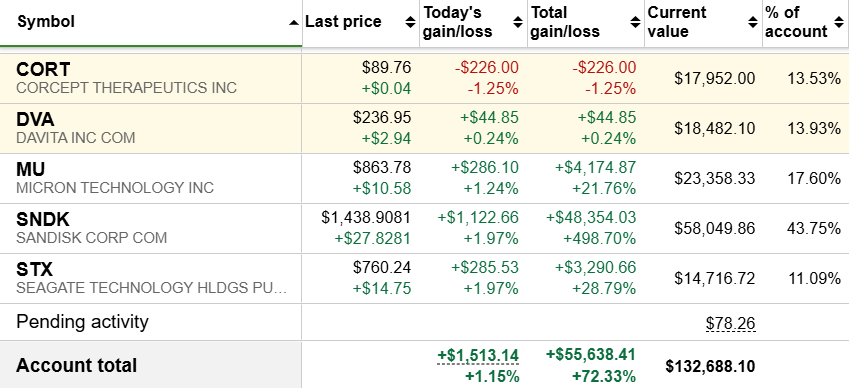Click % of account sort arrows
Screen dimensions: 849x388
tap(839, 22)
